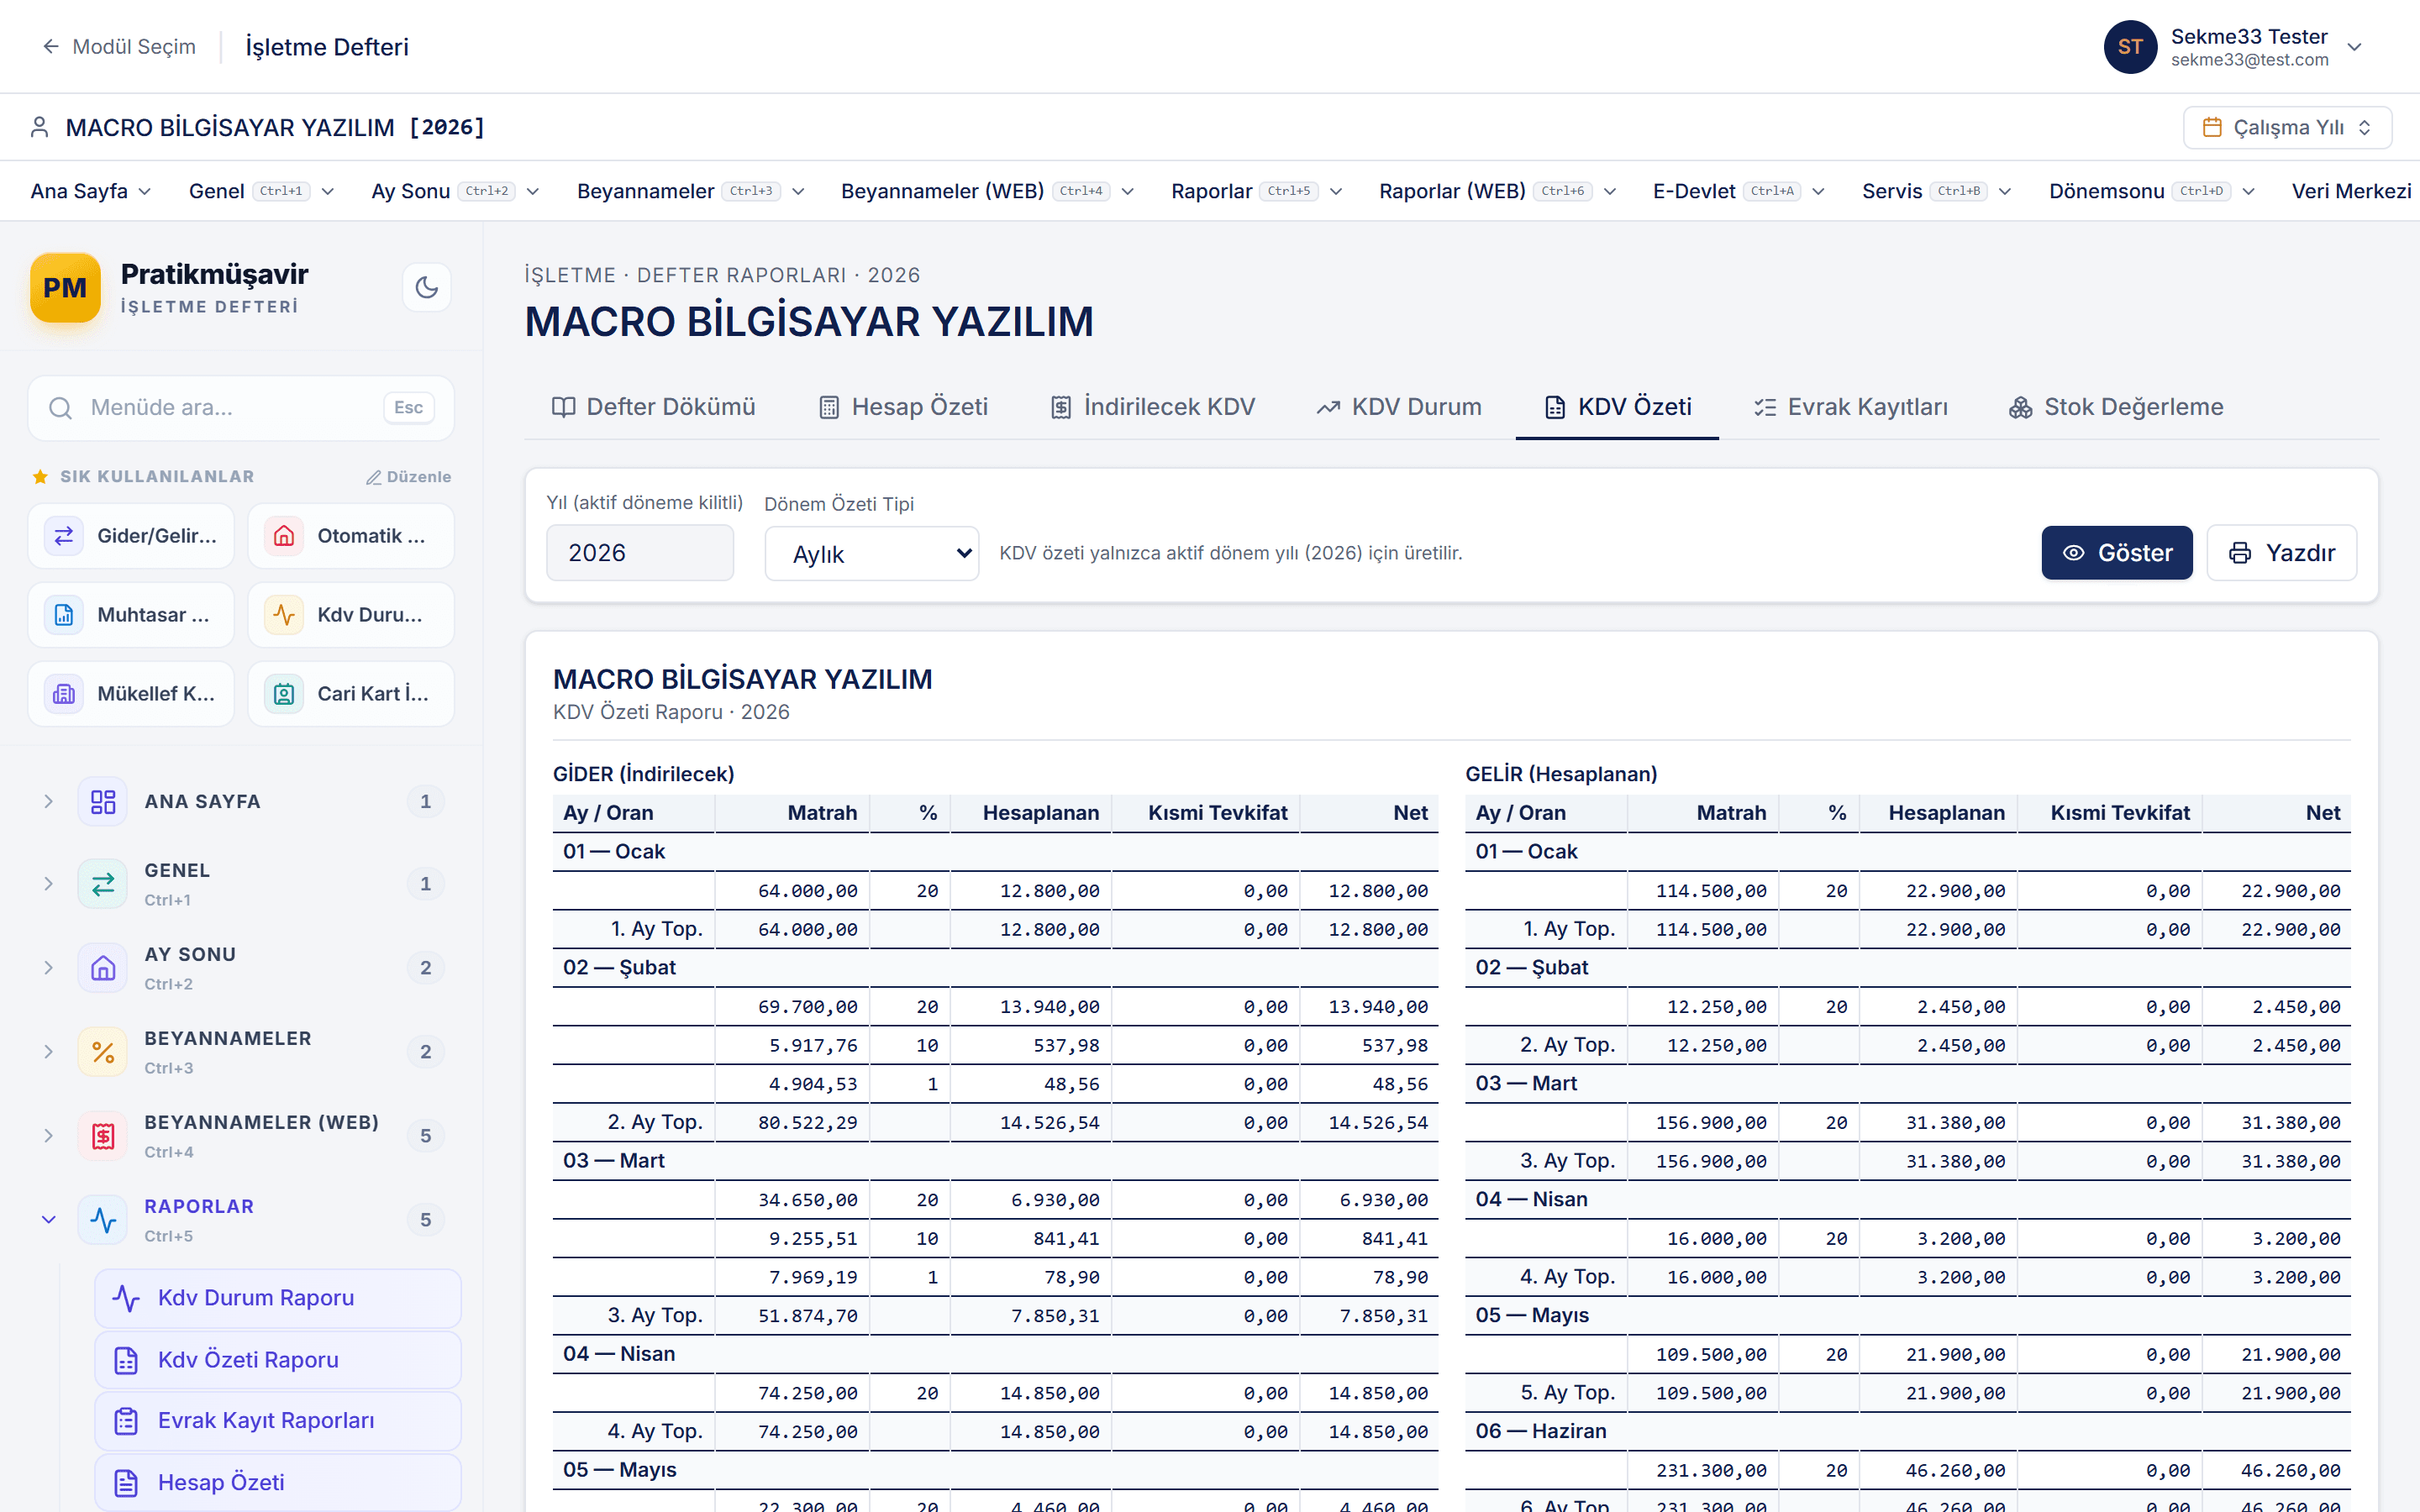This screenshot has width=2420, height=1512.
Task: Open the Otomatik shortcut icon
Action: tap(284, 536)
